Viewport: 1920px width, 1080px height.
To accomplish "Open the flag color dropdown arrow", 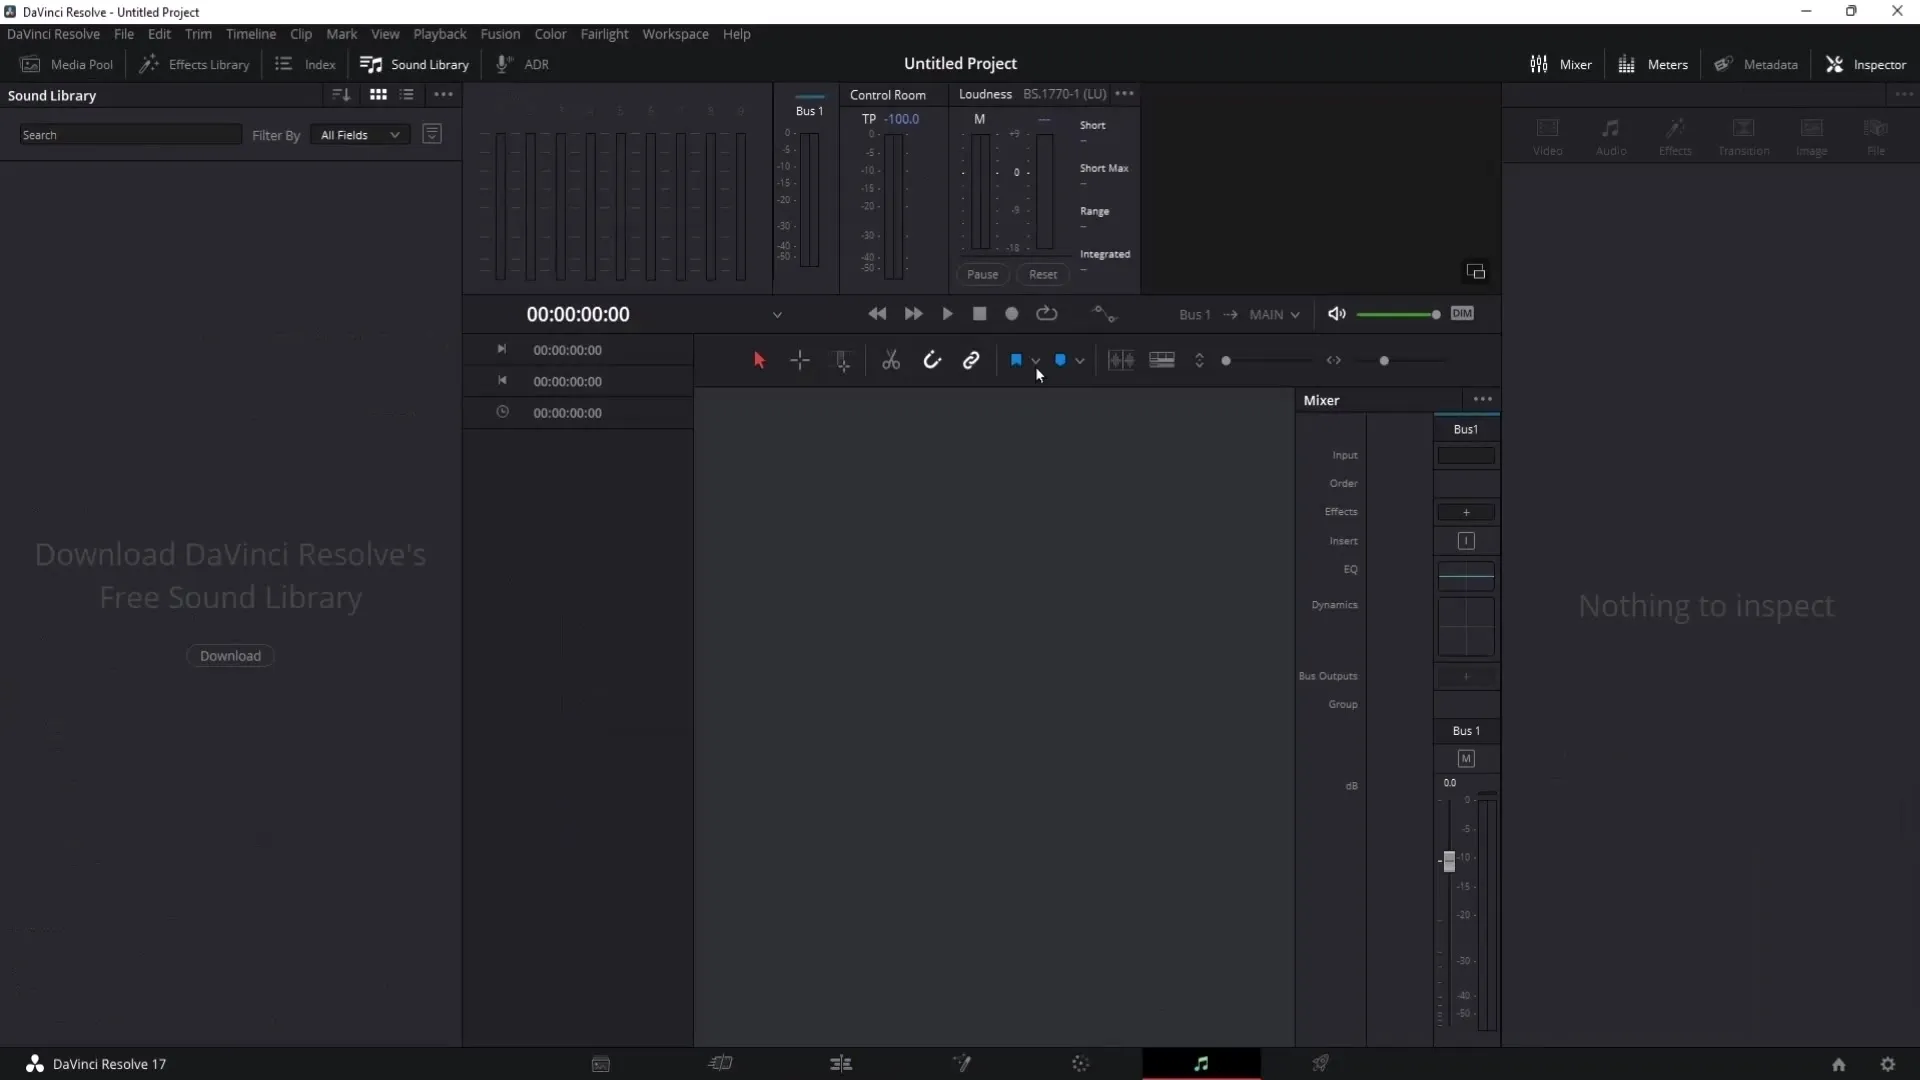I will pos(1035,361).
